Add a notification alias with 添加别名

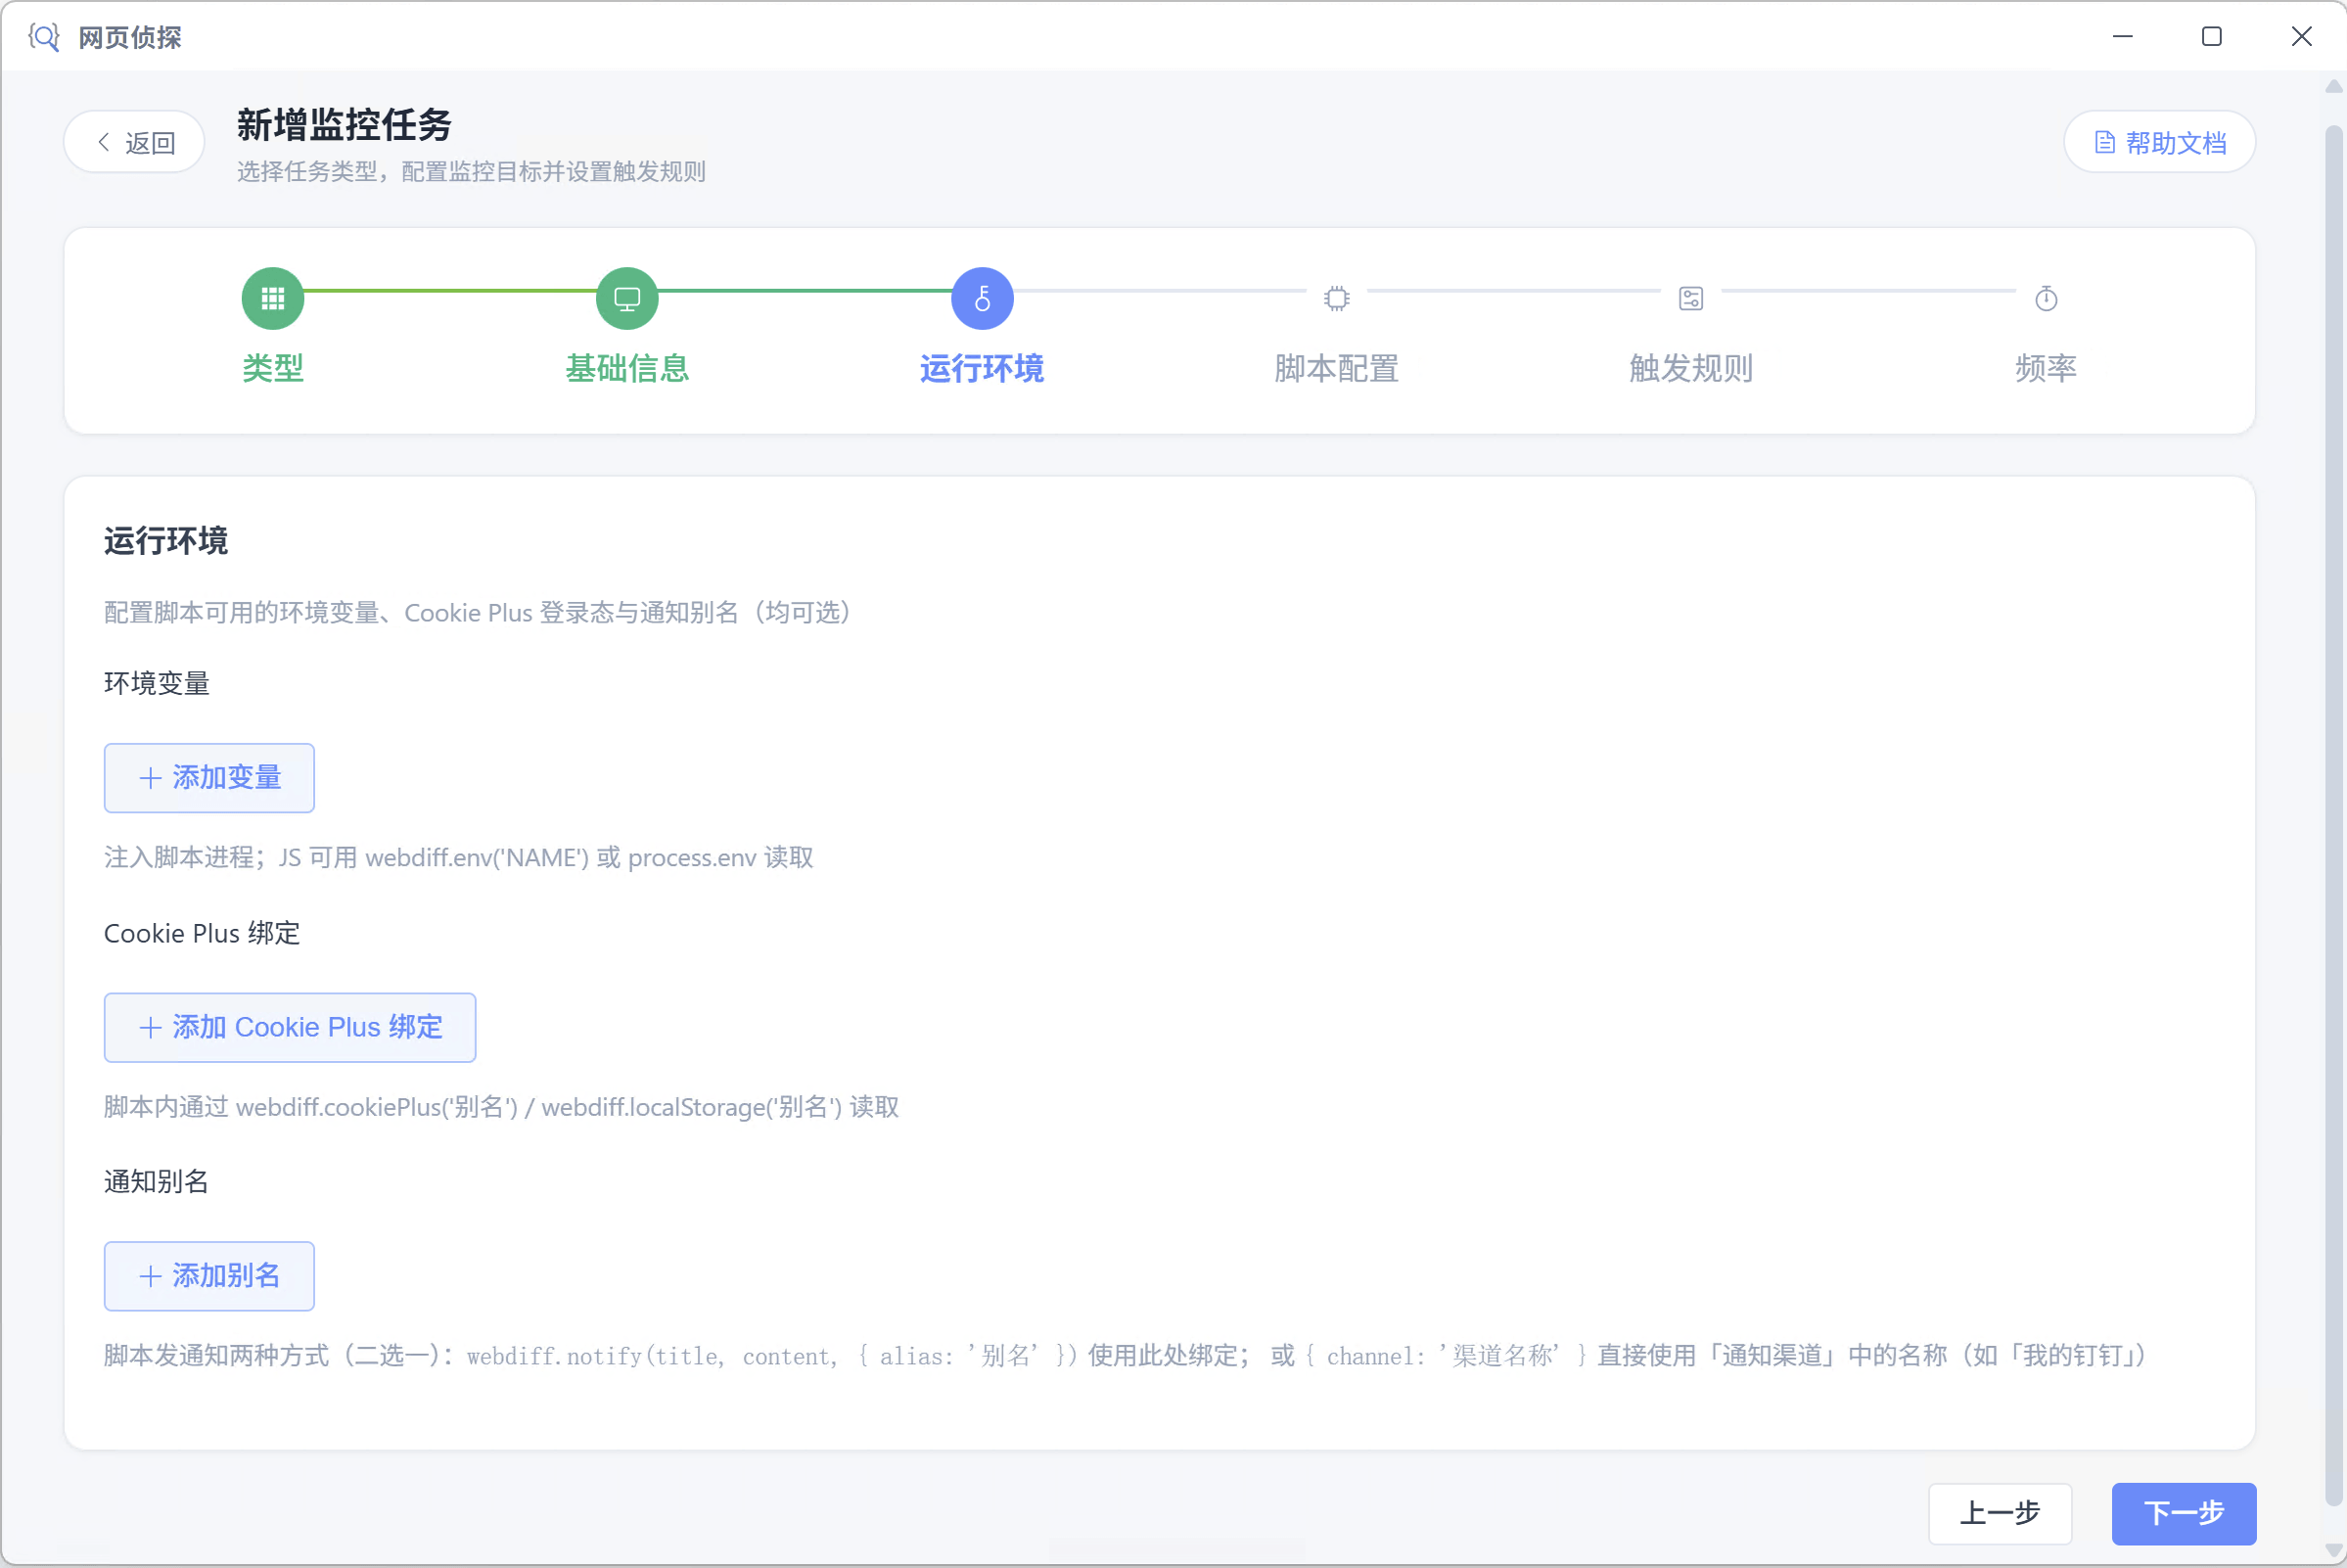[x=209, y=1276]
